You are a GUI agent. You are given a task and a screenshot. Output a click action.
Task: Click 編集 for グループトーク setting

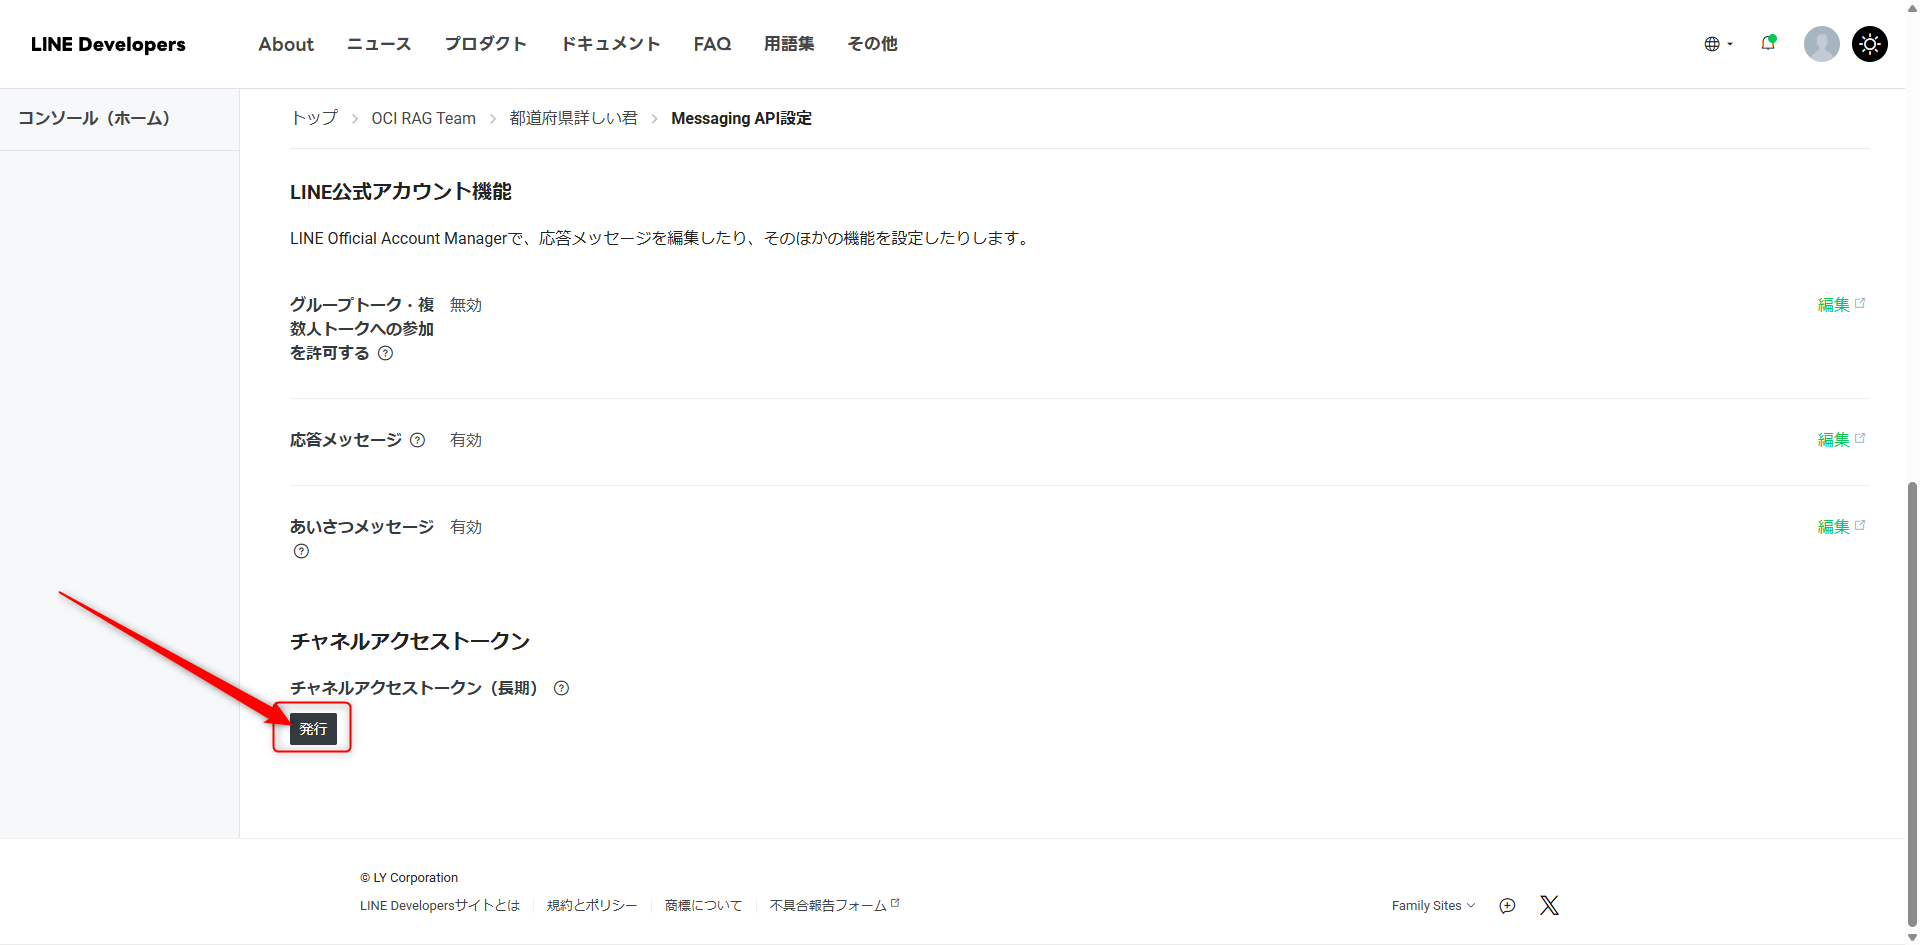[x=1841, y=305]
